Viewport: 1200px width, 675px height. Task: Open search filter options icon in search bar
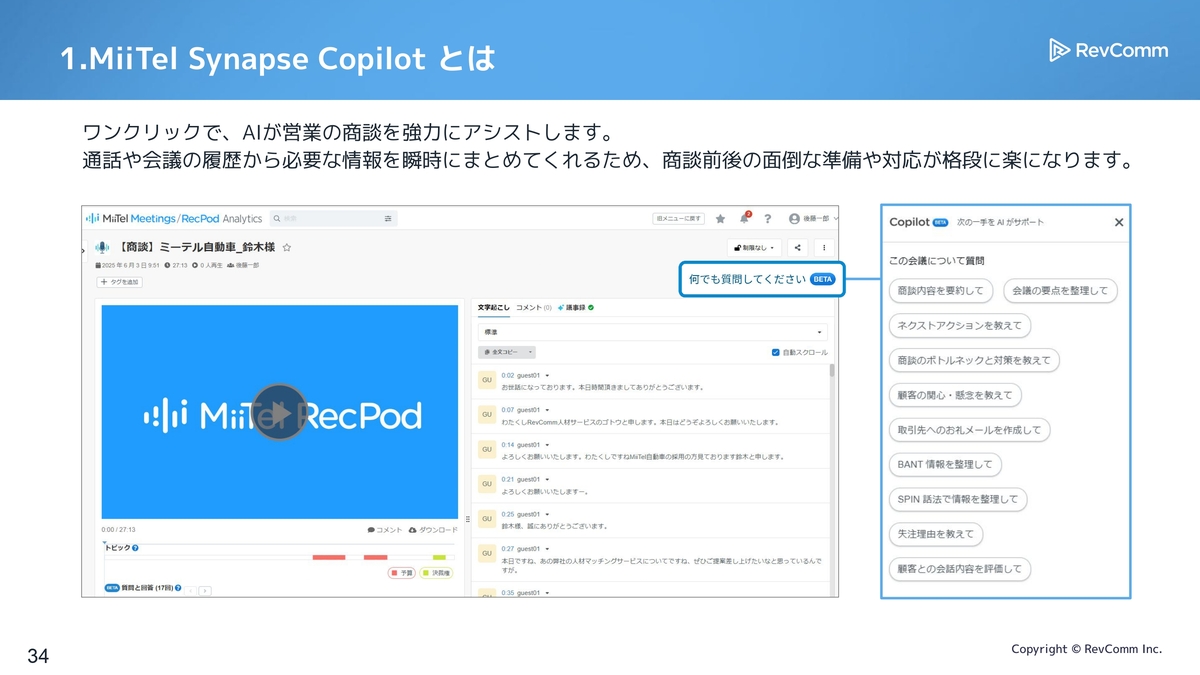[387, 218]
